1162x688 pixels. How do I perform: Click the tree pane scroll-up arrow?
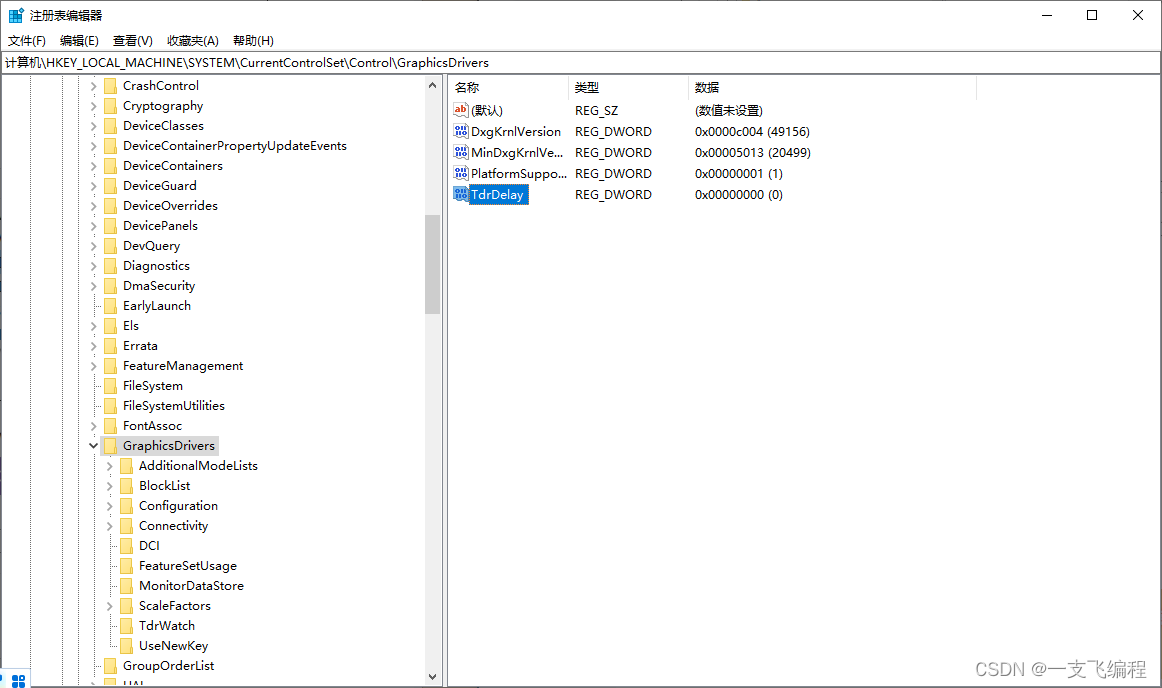click(x=432, y=85)
